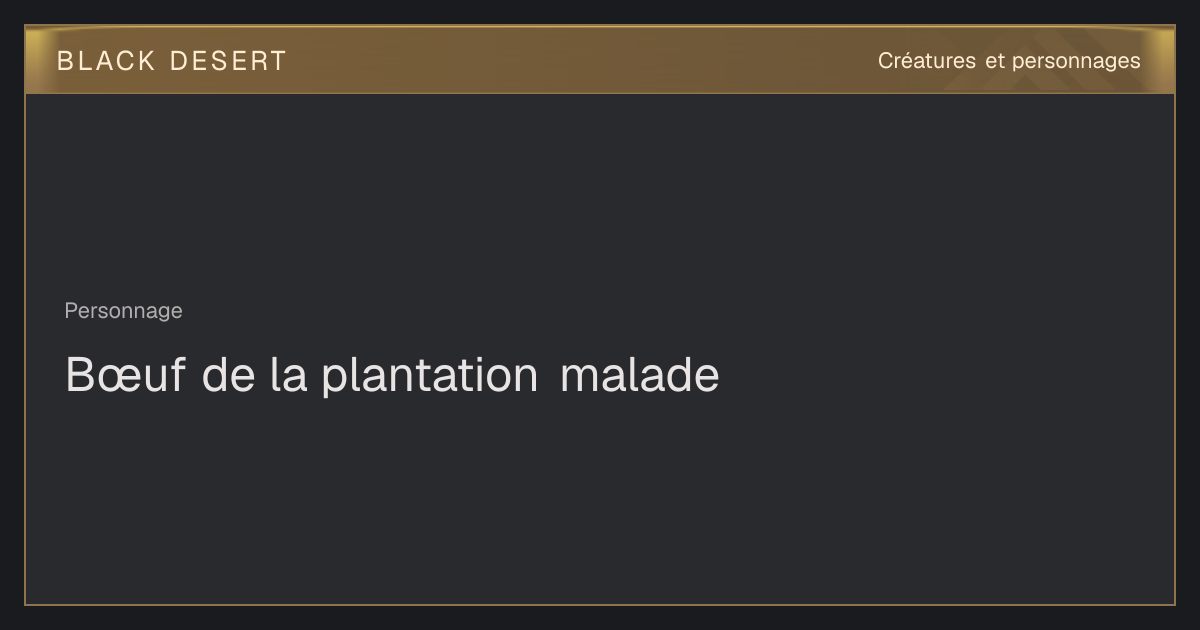Image resolution: width=1200 pixels, height=630 pixels.
Task: Click the Bœuf de la plantation malade title
Action: (392, 376)
